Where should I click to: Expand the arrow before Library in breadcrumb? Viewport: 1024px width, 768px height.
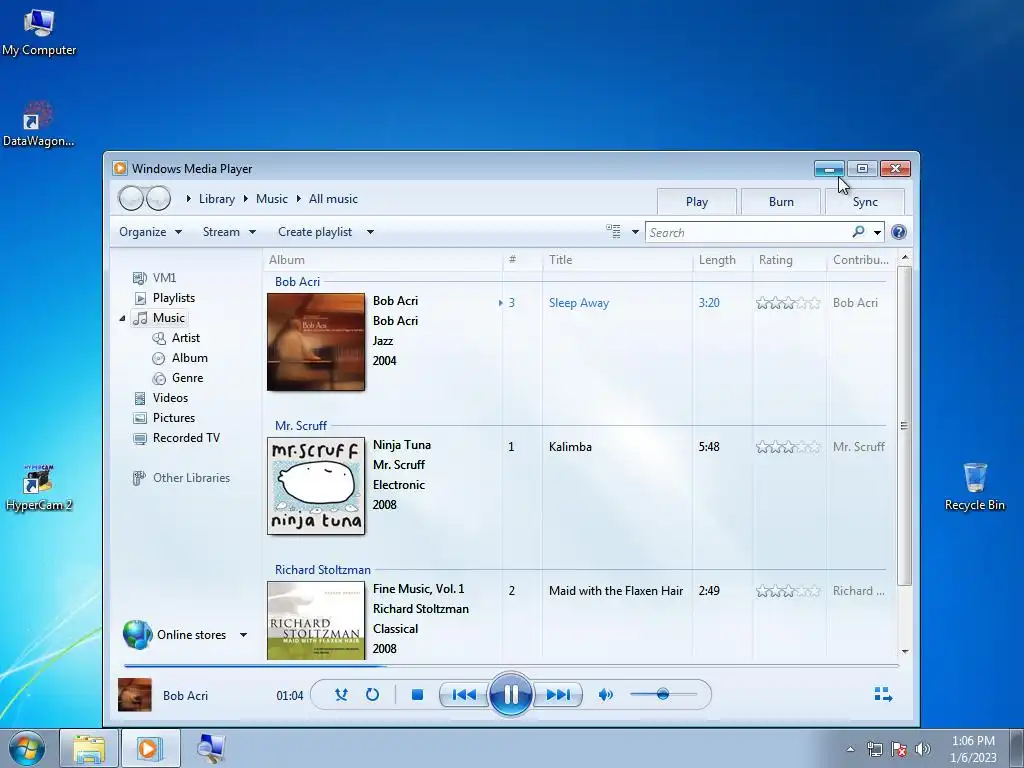pyautogui.click(x=189, y=199)
